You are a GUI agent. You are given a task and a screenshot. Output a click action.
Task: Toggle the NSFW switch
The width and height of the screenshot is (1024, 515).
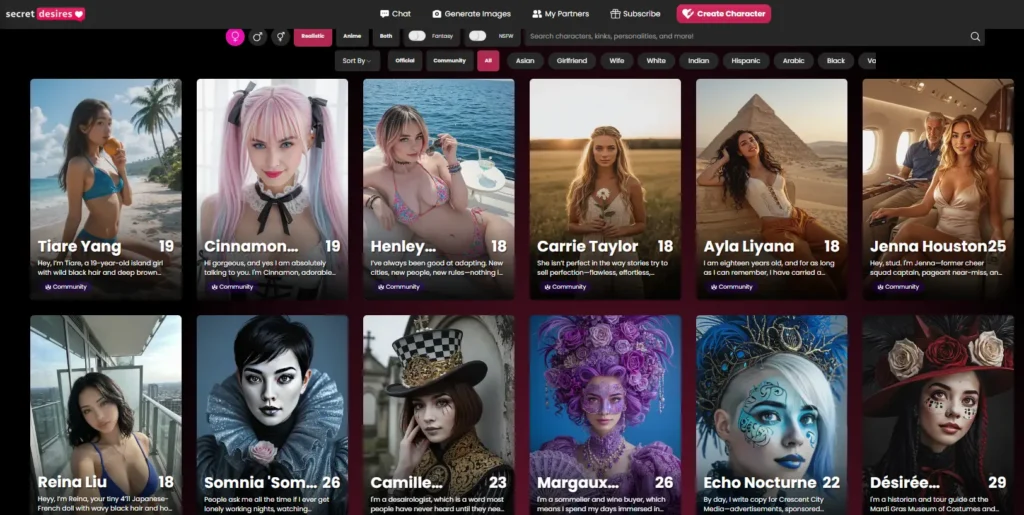(477, 36)
